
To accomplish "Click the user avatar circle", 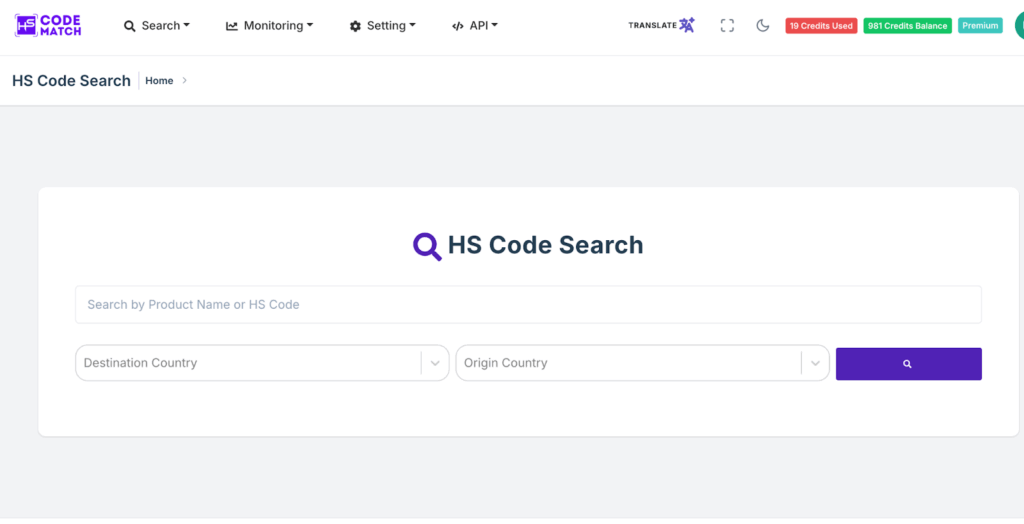I will click(1019, 26).
